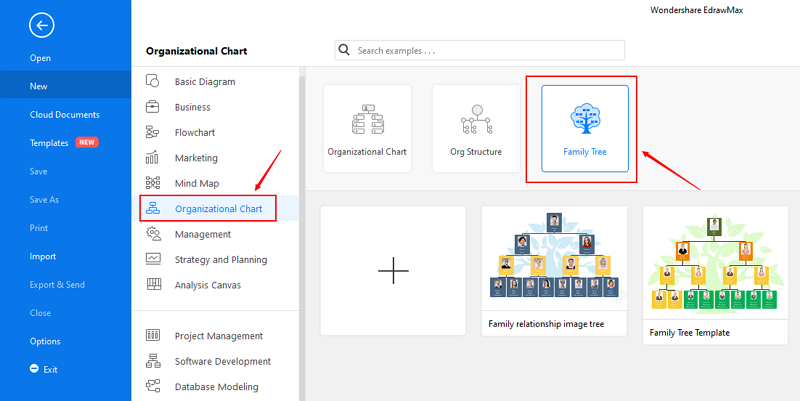Select the Basic Diagram category icon
This screenshot has width=800, height=401.
(x=153, y=81)
